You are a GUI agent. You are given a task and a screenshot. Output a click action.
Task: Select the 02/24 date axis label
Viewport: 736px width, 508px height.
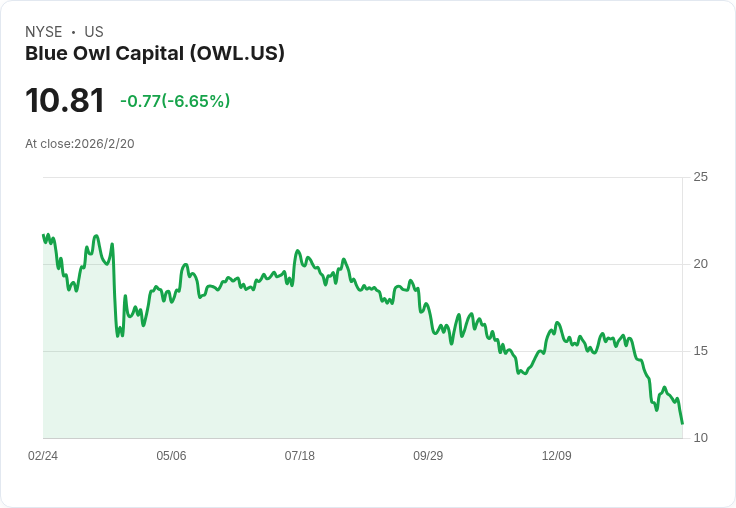tap(43, 456)
